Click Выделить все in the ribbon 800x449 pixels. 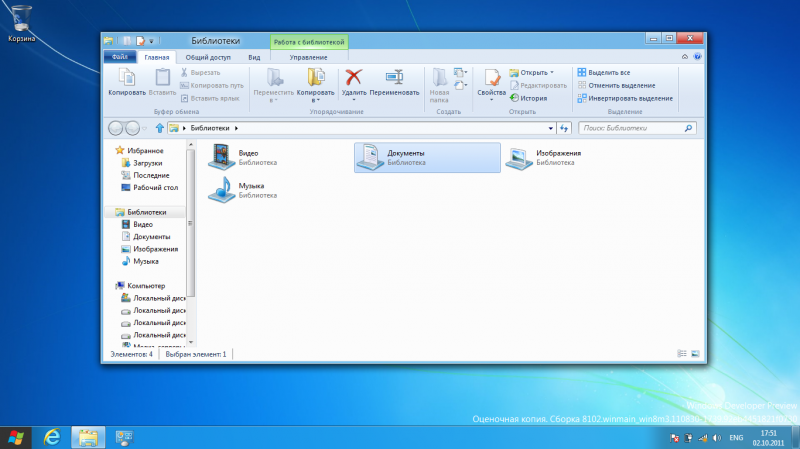click(608, 73)
